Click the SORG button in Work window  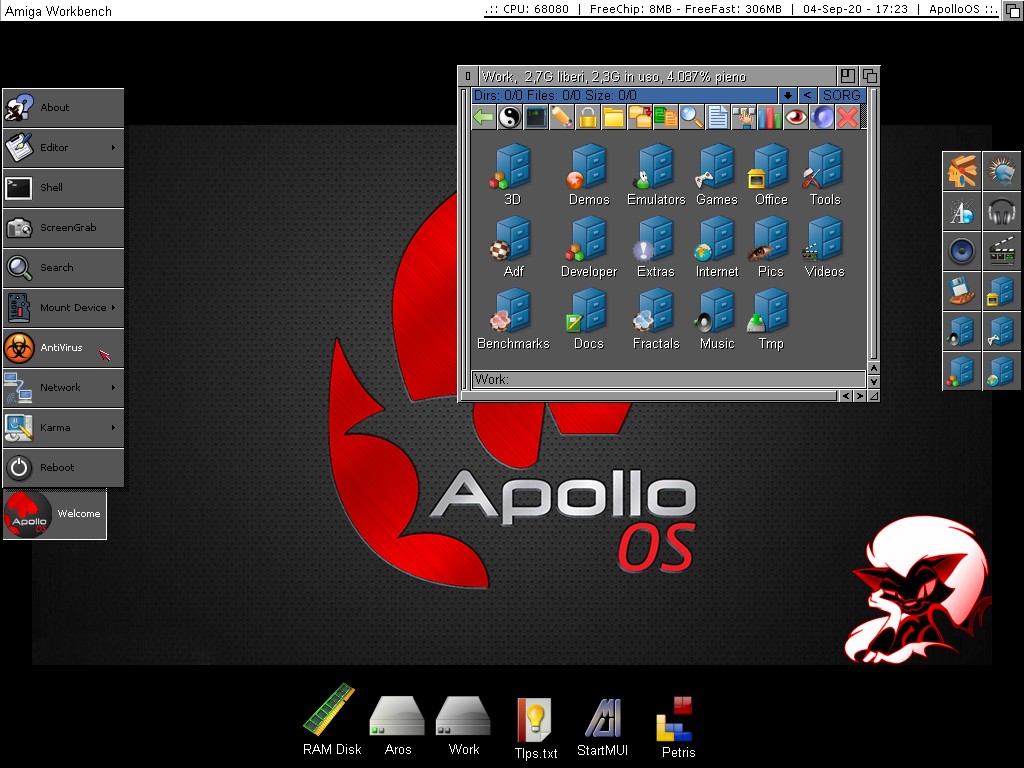click(x=842, y=95)
